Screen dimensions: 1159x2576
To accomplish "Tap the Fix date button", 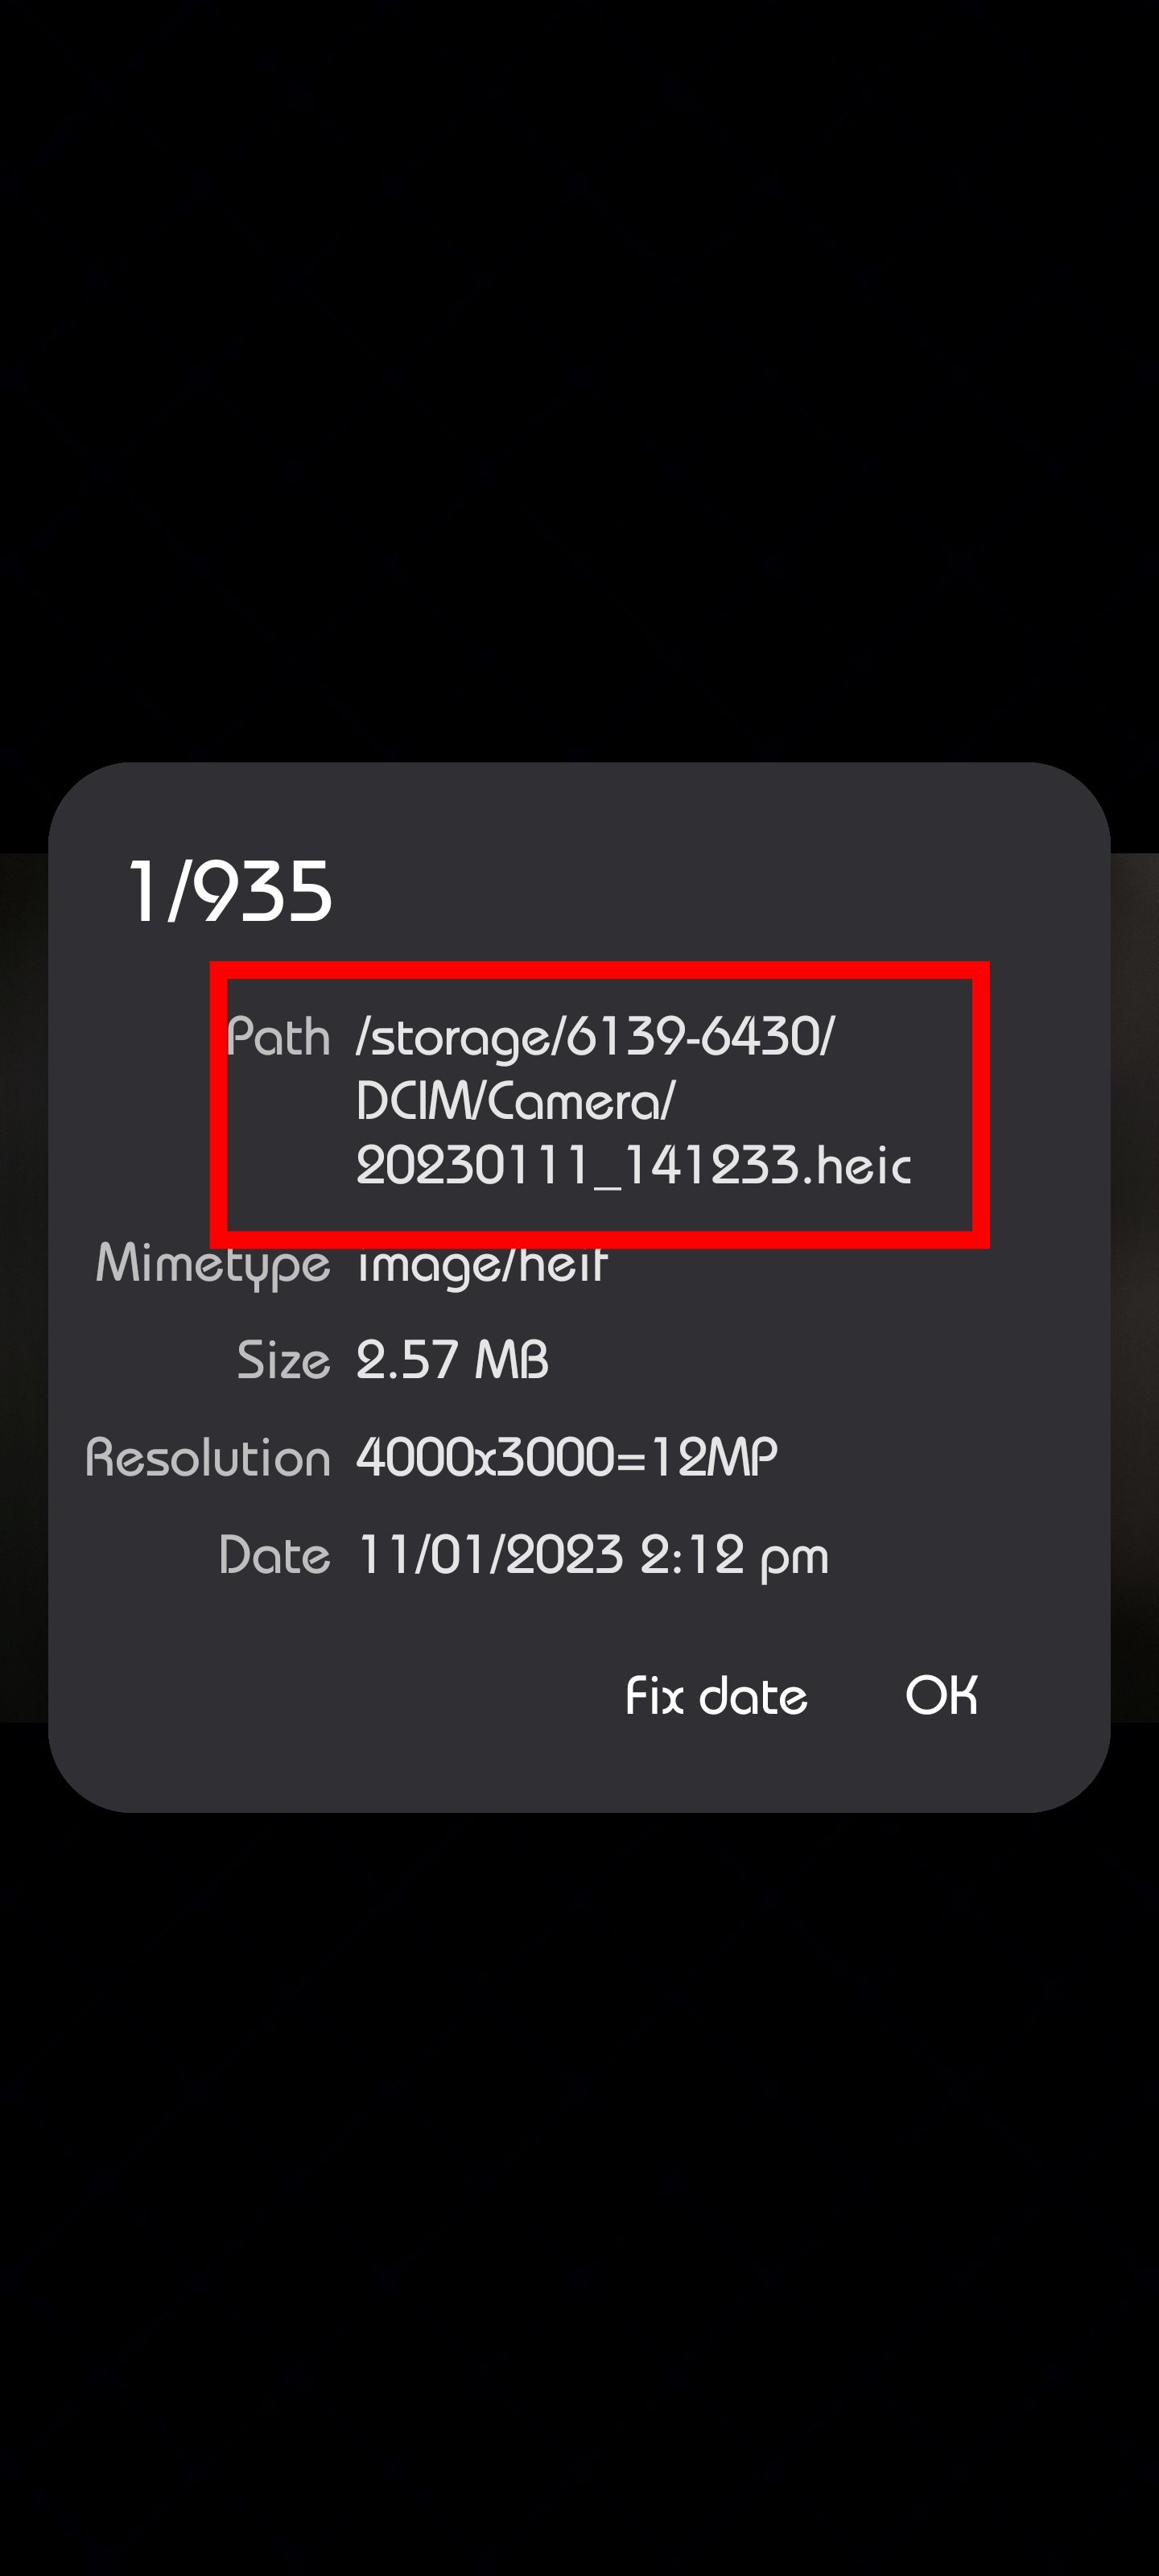I will pos(716,1696).
